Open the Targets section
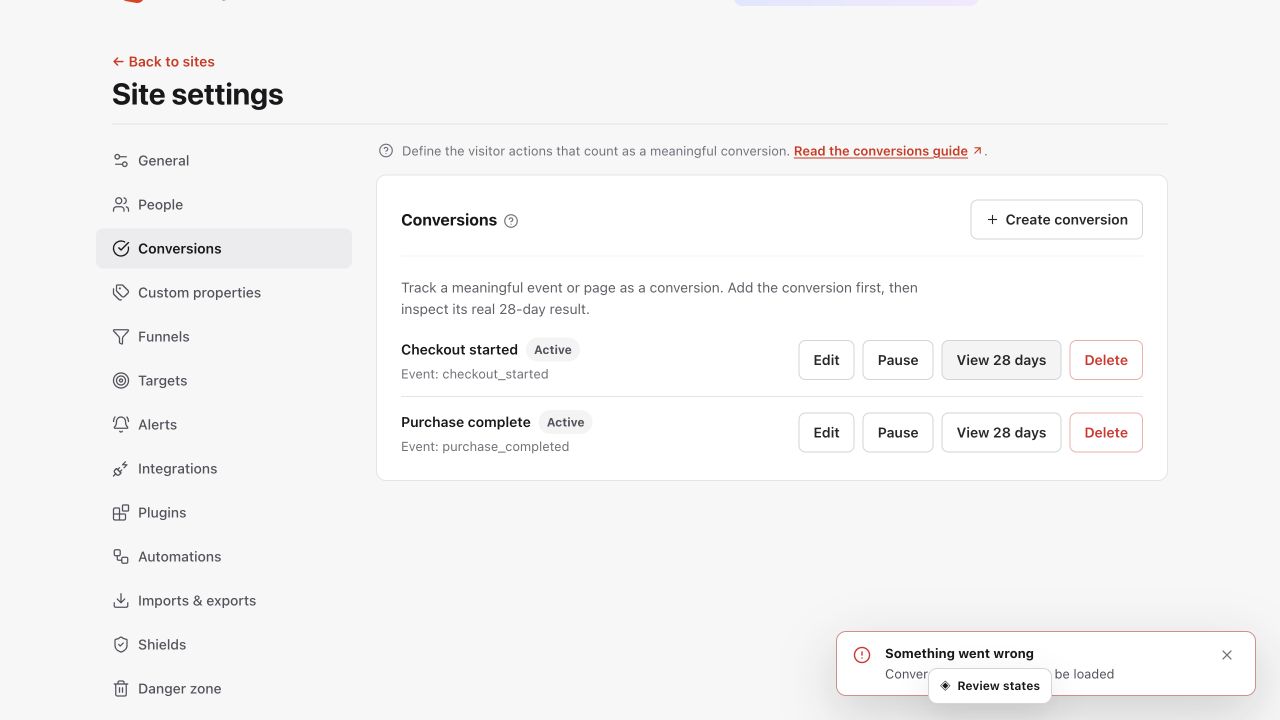 (224, 381)
